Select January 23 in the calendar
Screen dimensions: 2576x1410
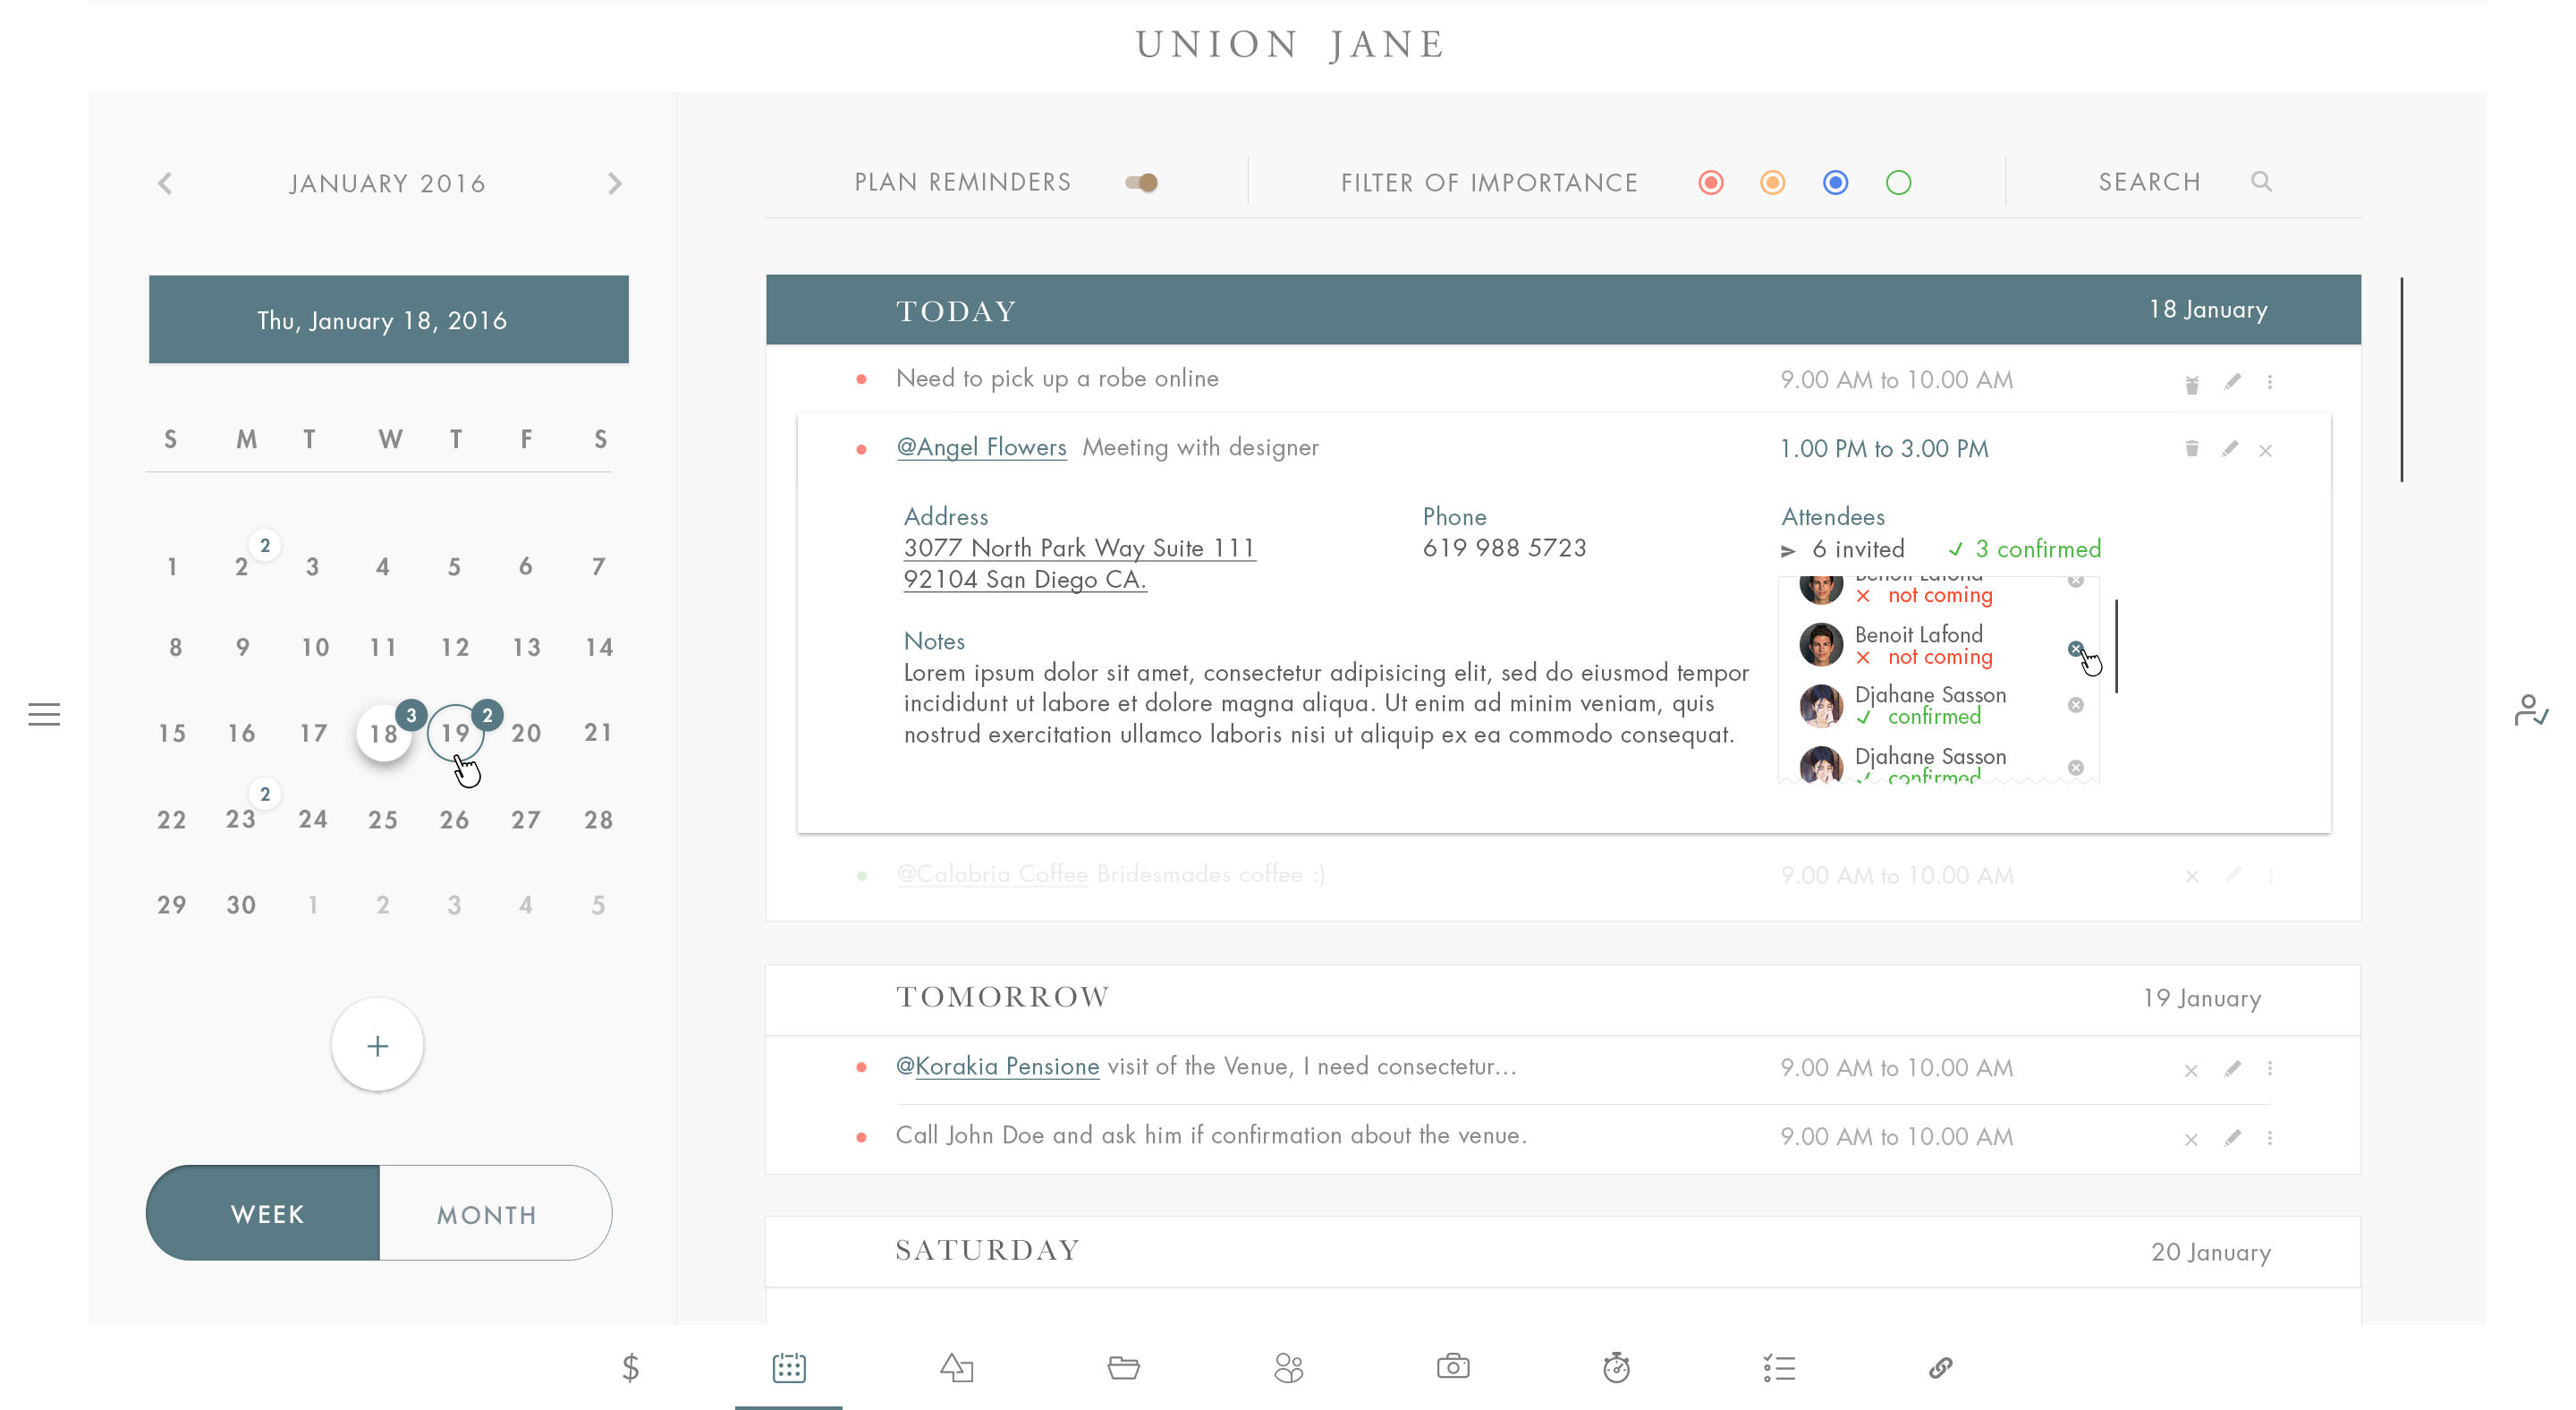[x=240, y=819]
